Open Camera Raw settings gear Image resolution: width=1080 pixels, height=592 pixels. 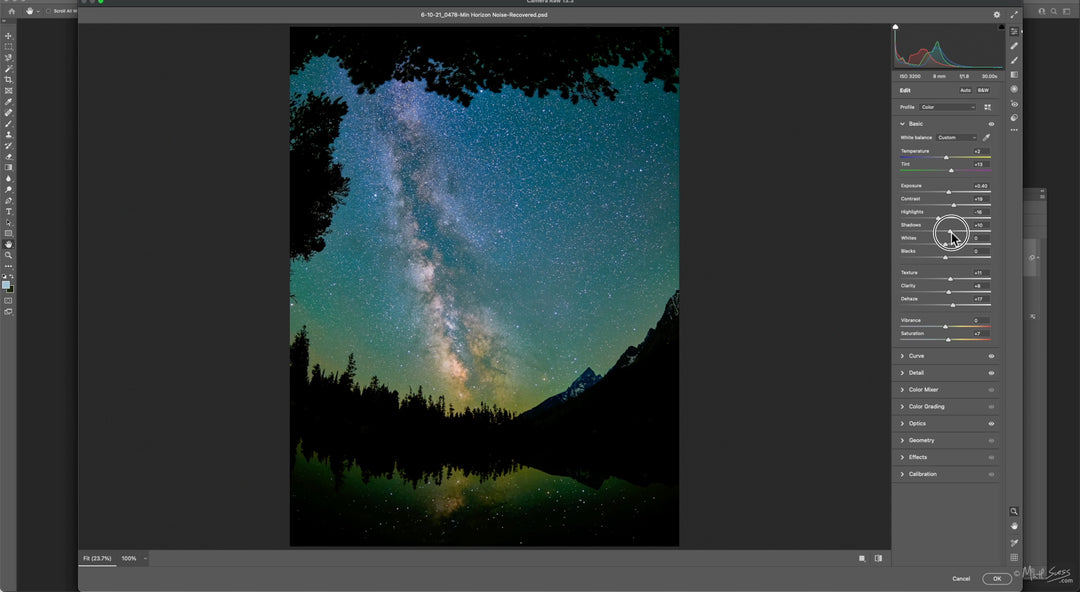pos(996,15)
